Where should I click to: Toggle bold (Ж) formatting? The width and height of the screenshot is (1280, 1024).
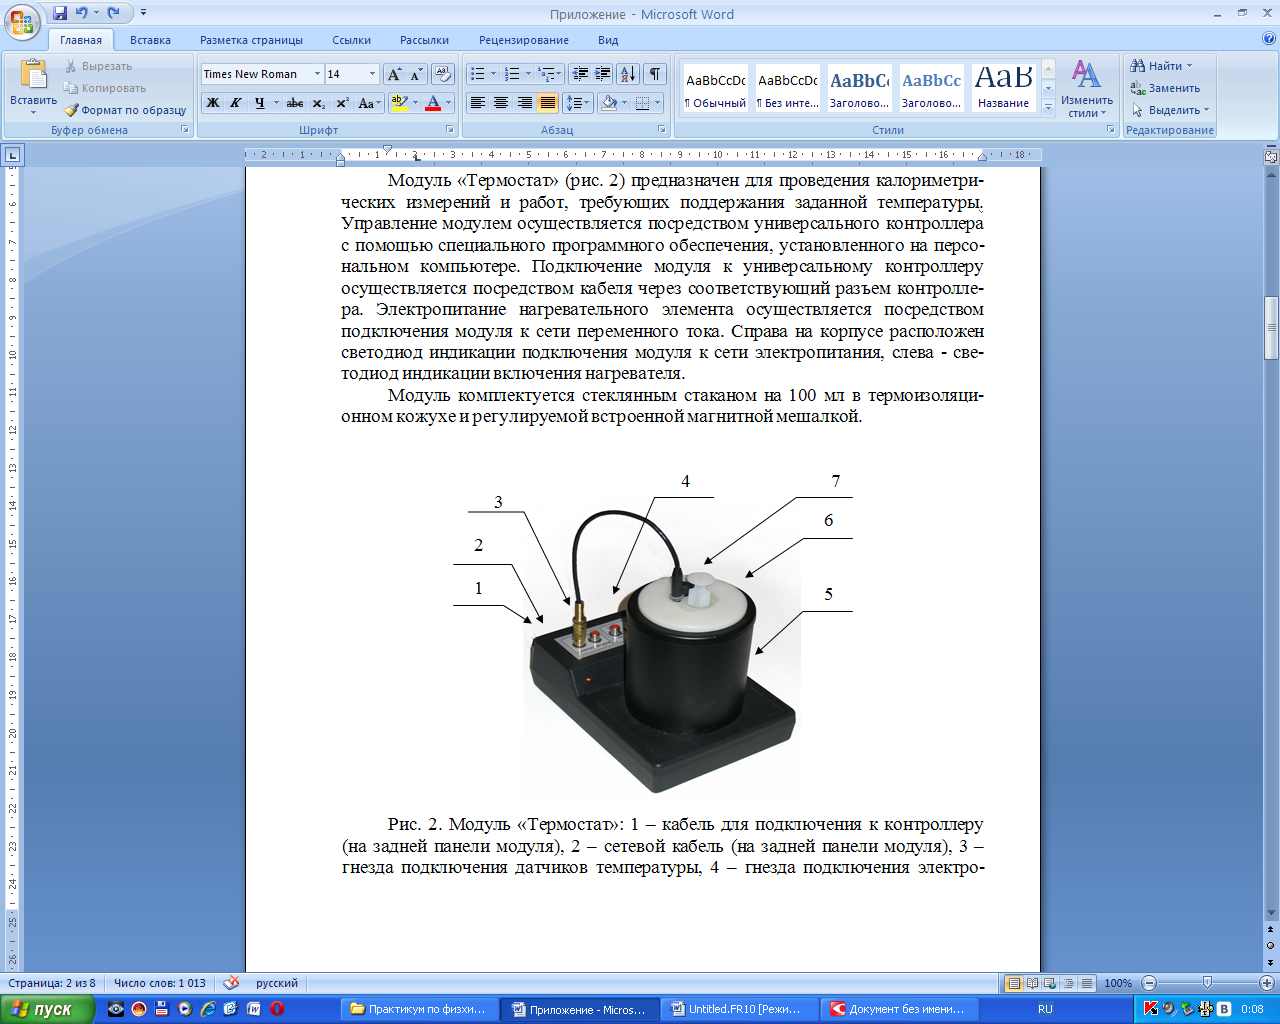pos(212,102)
